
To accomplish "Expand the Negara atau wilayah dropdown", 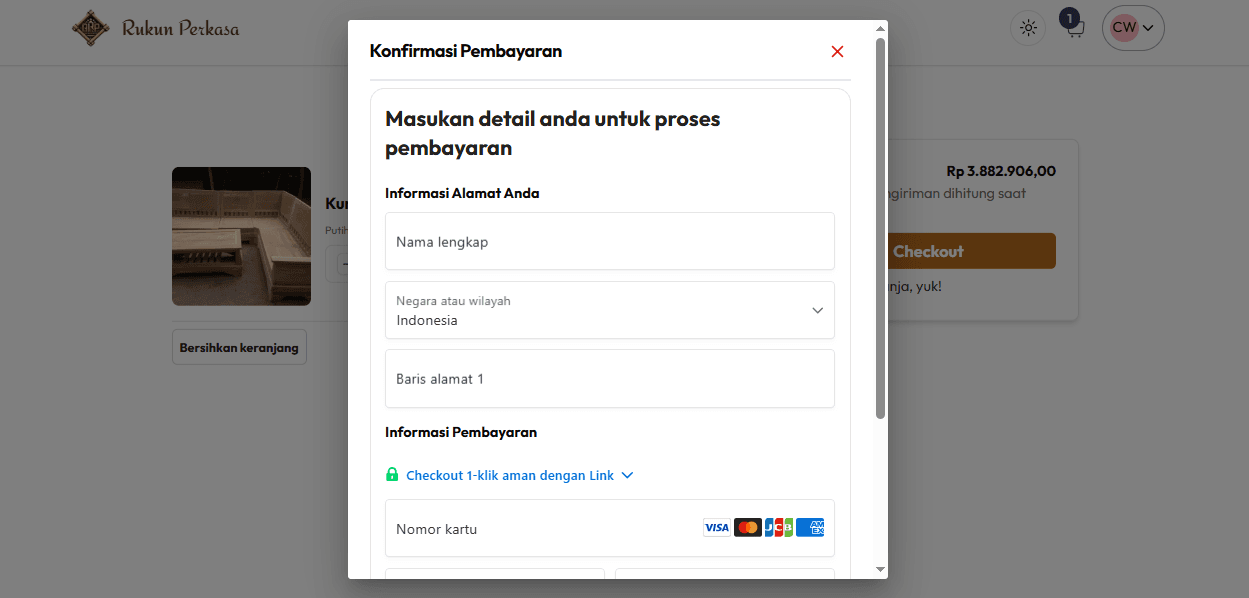I will pos(610,310).
